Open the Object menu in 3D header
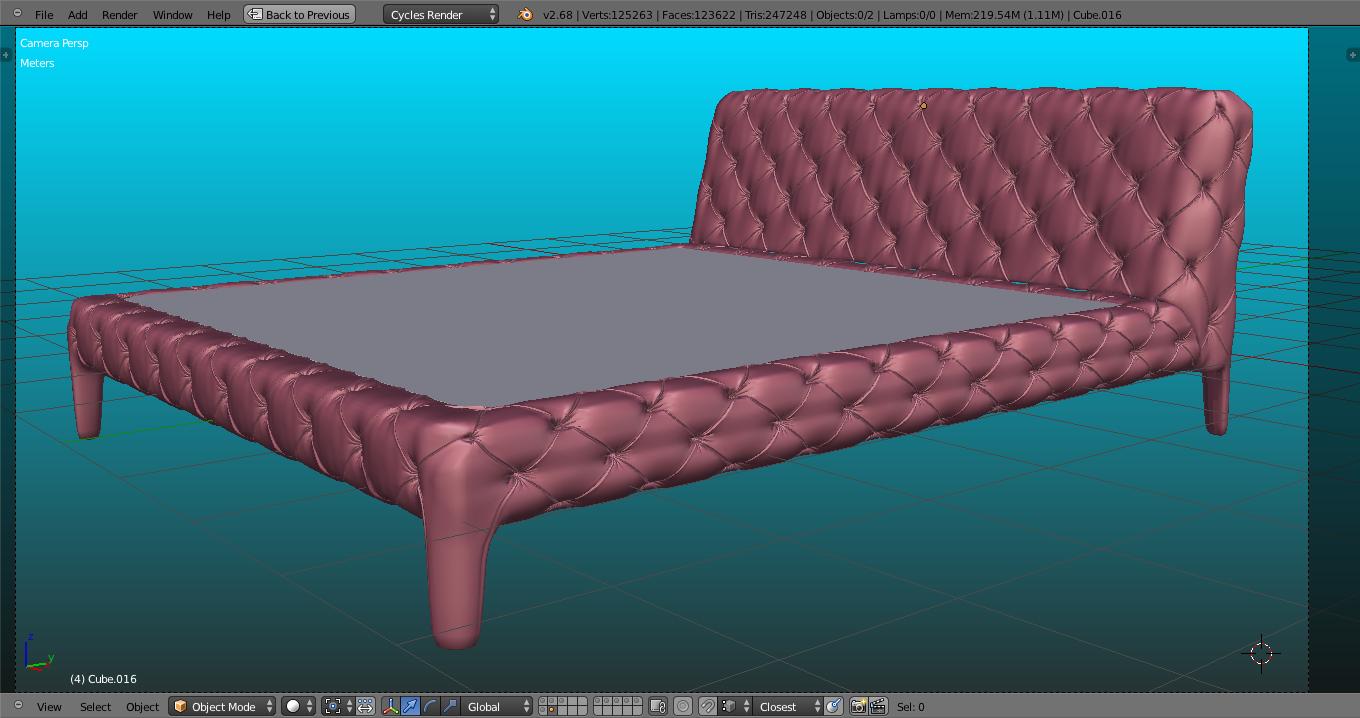 (142, 706)
